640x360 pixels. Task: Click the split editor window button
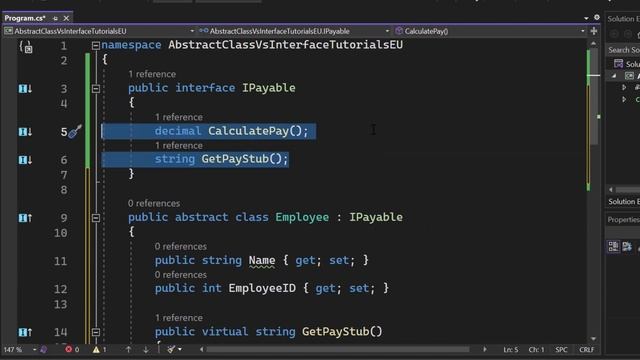coord(594,31)
